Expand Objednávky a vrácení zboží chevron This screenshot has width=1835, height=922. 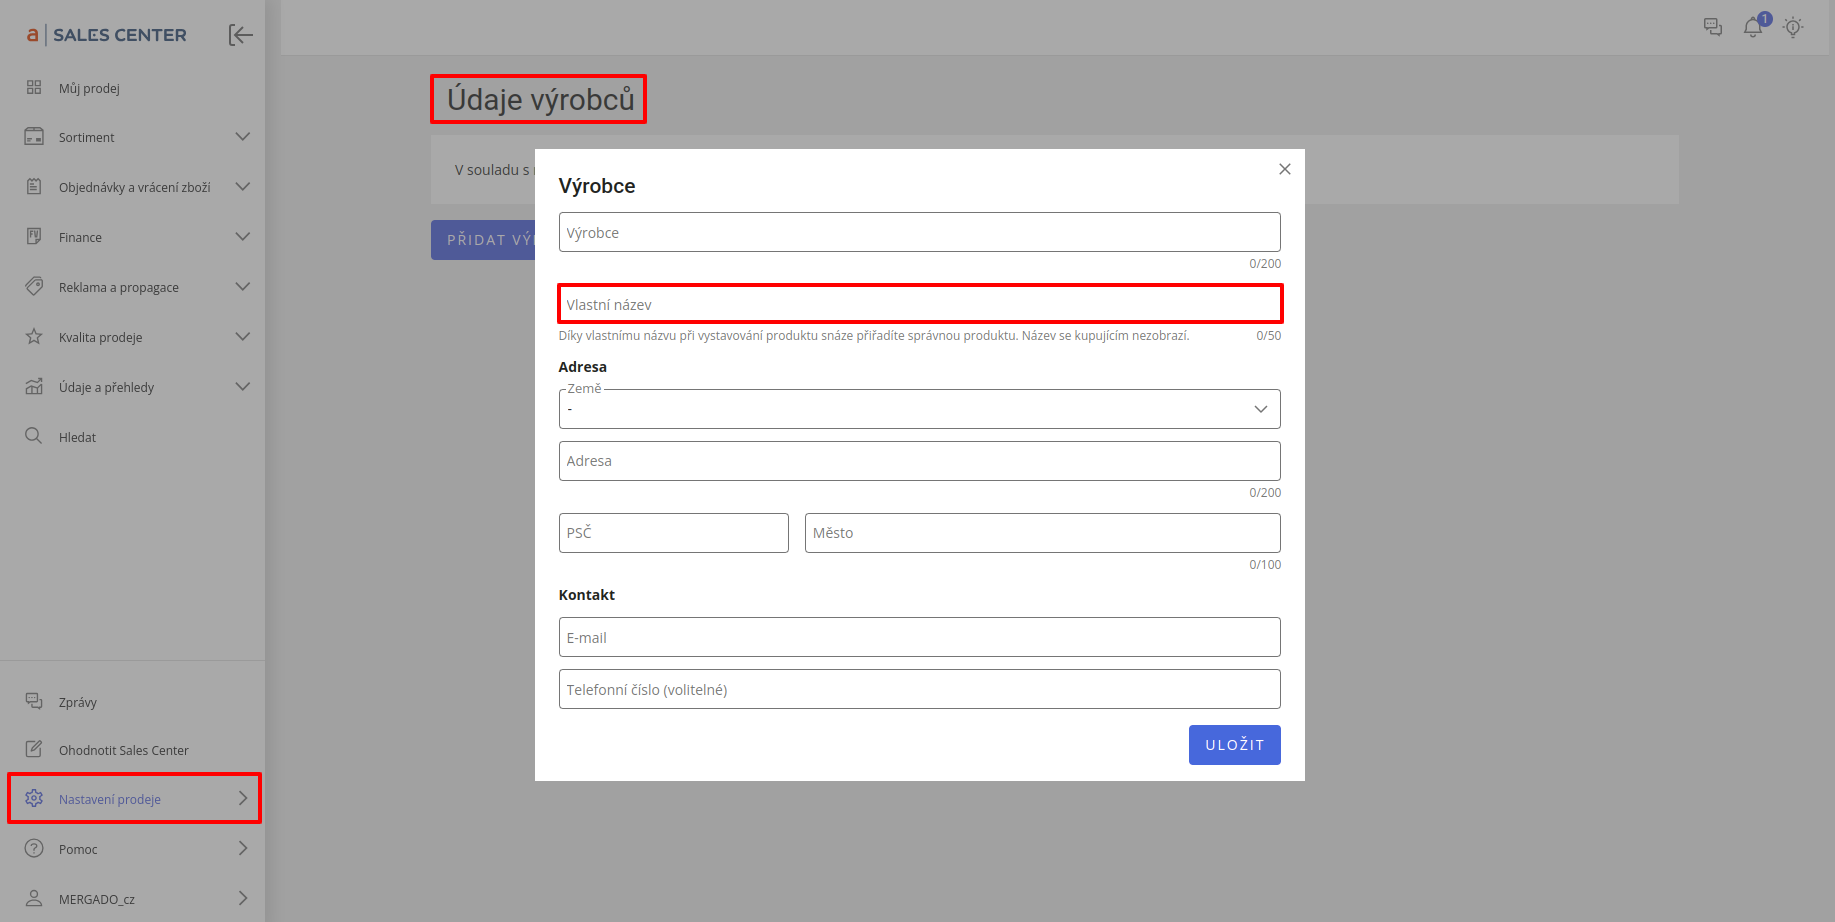tap(242, 187)
